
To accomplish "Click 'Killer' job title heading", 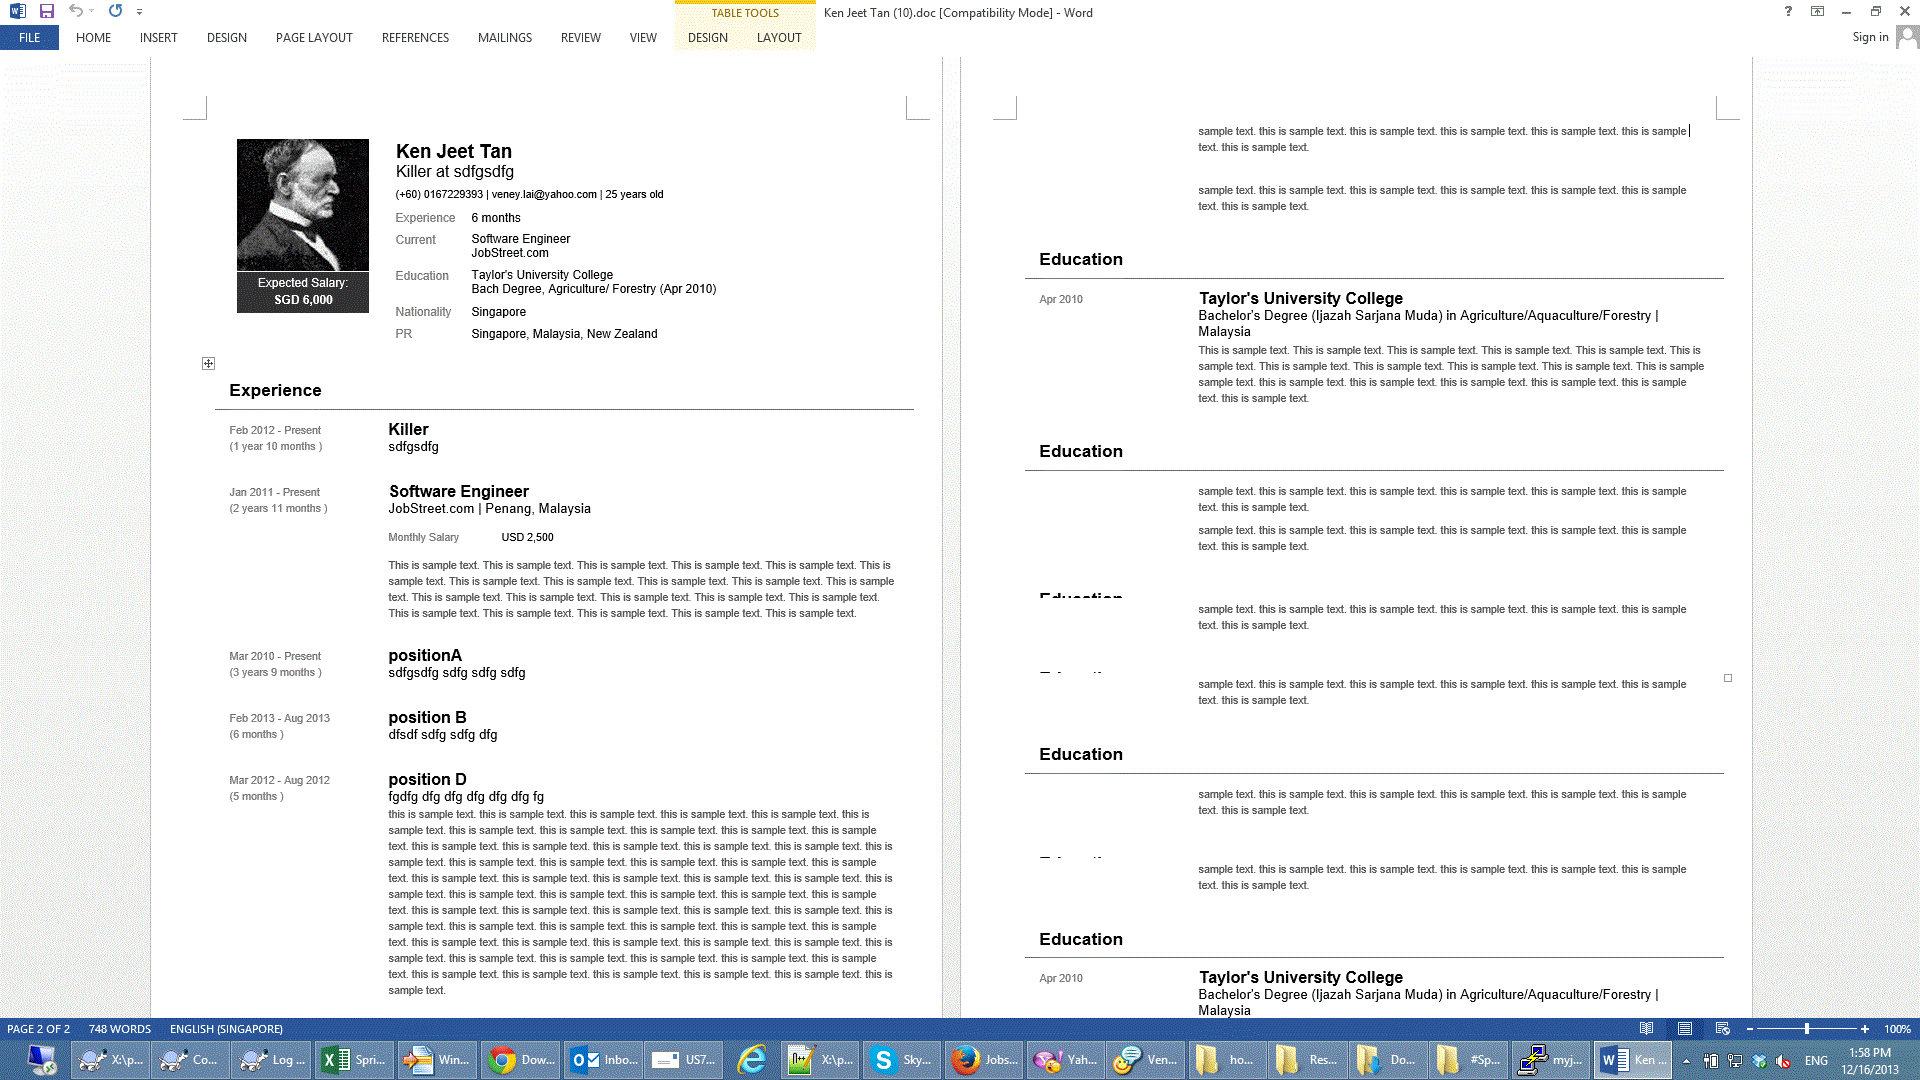I will click(408, 429).
